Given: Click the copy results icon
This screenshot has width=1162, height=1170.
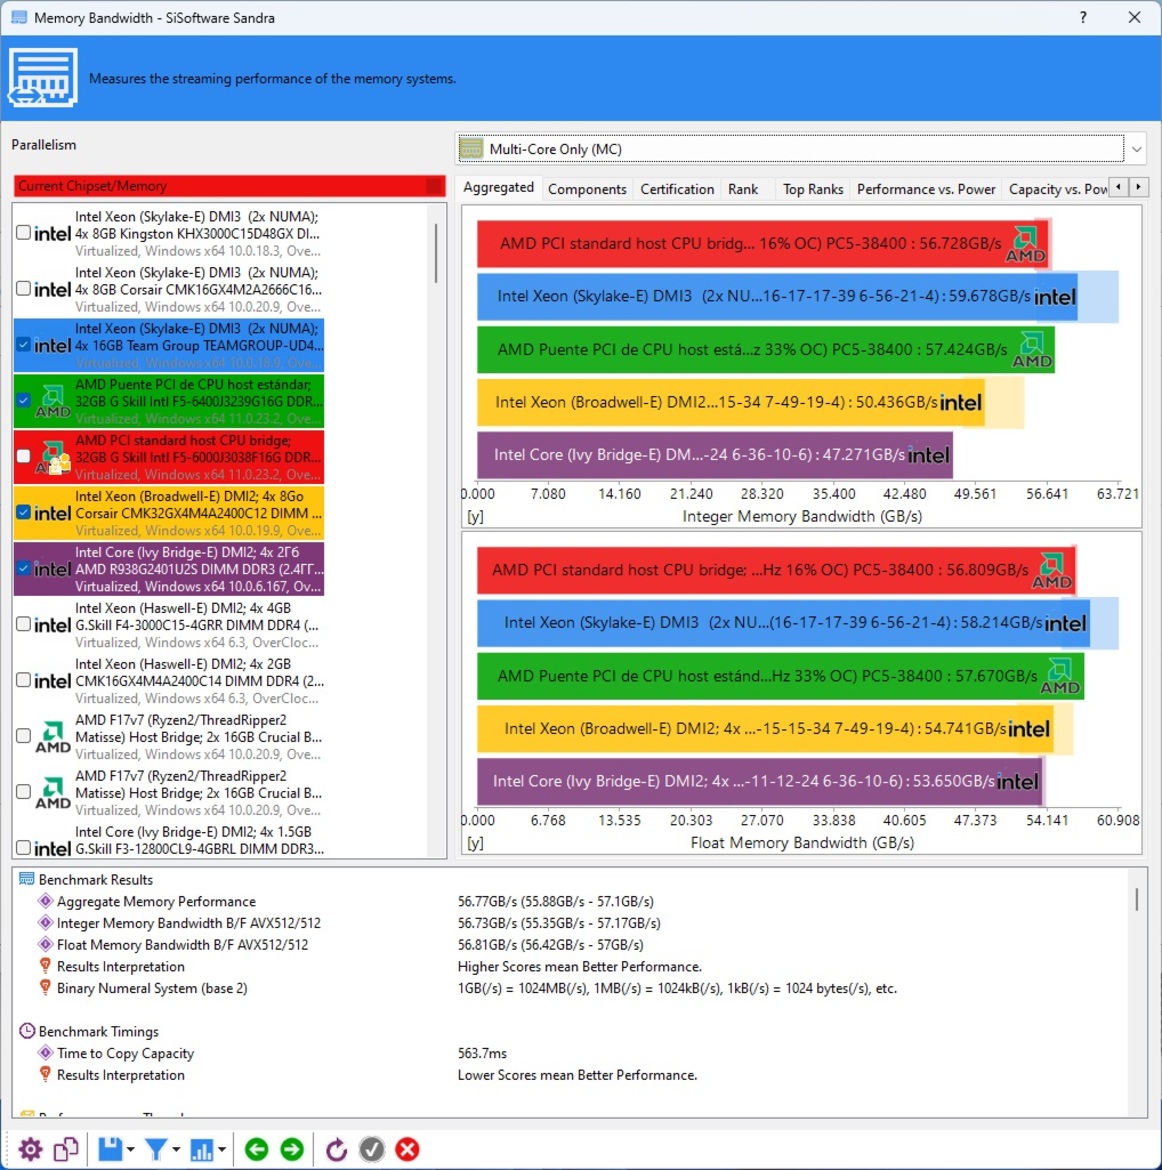Looking at the screenshot, I should 66,1149.
